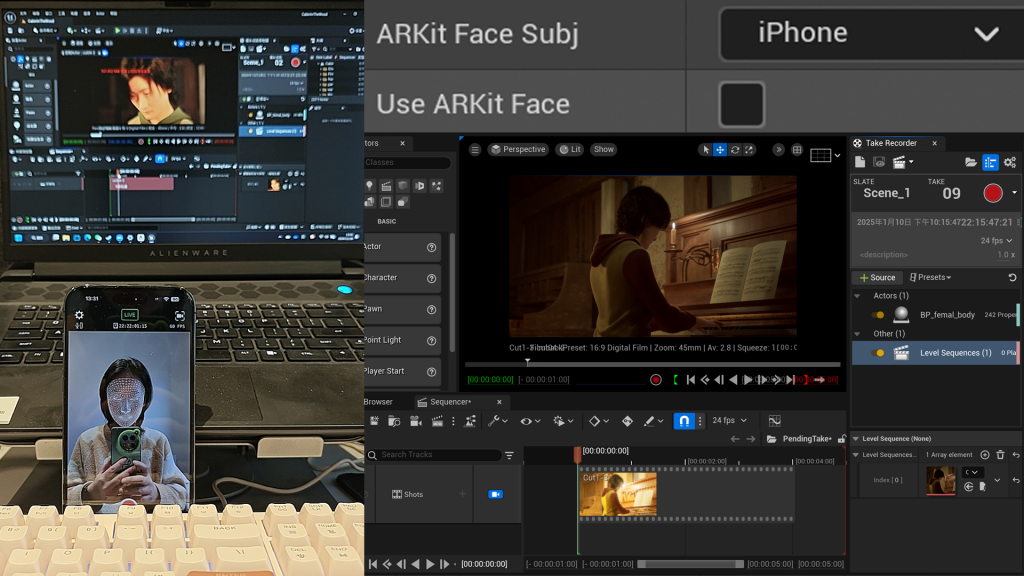Start recording with the red Take Recorder button
1024x576 pixels.
click(x=993, y=193)
